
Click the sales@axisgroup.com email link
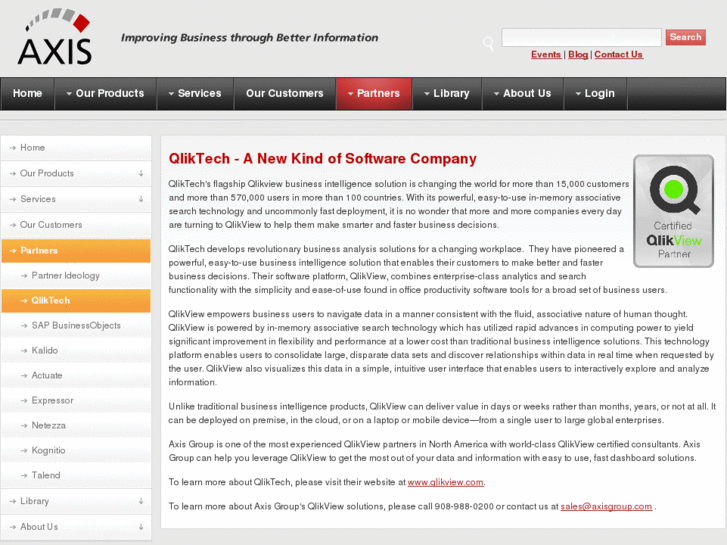(606, 507)
